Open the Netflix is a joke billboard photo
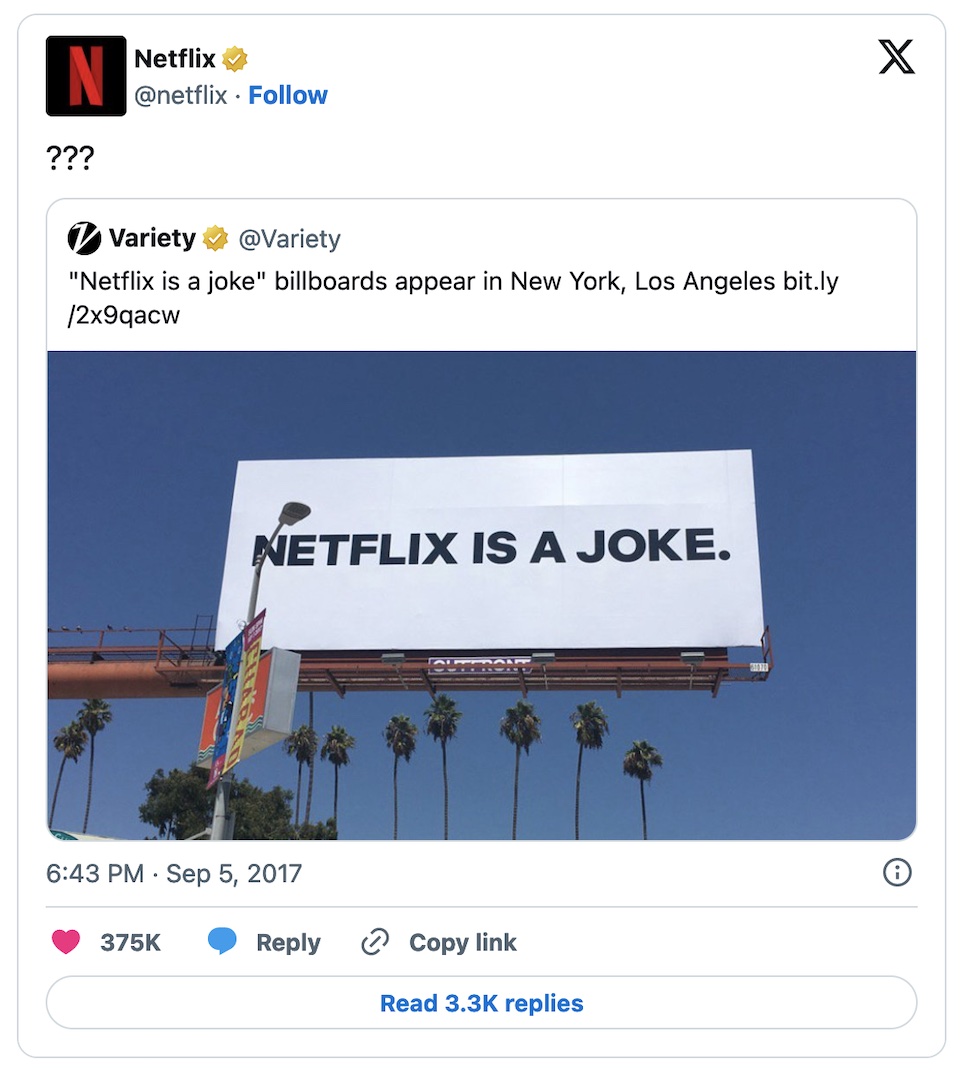 pos(481,595)
